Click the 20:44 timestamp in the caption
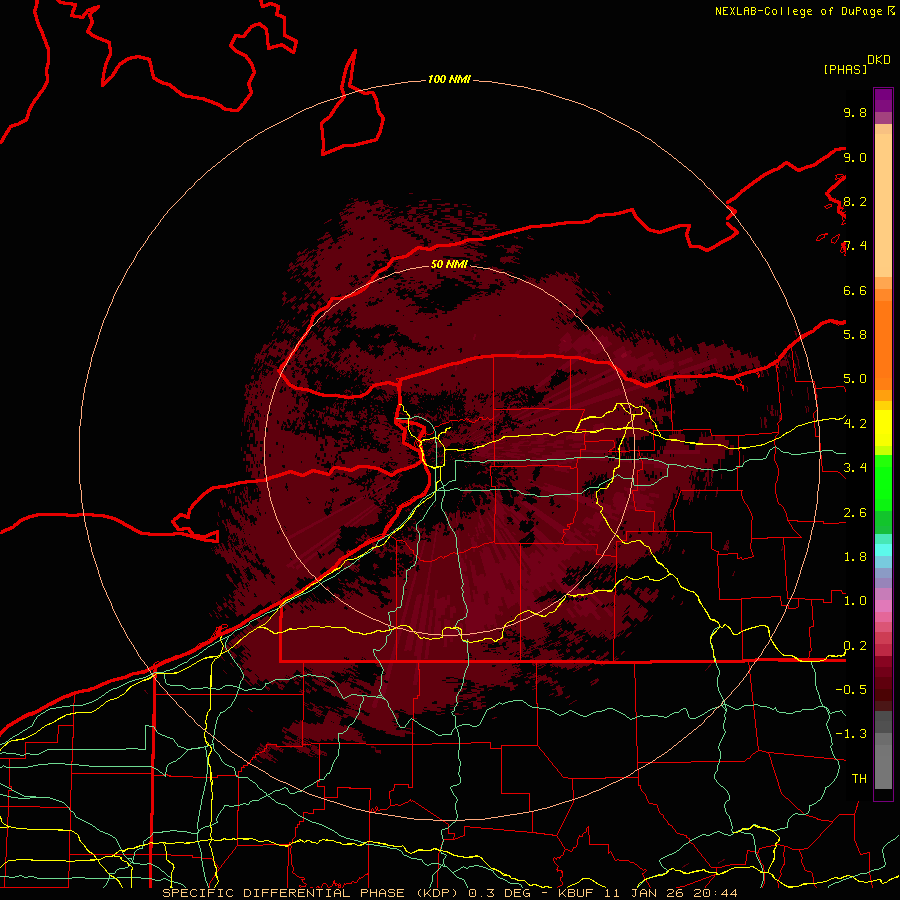The height and width of the screenshot is (900, 900). [716, 893]
